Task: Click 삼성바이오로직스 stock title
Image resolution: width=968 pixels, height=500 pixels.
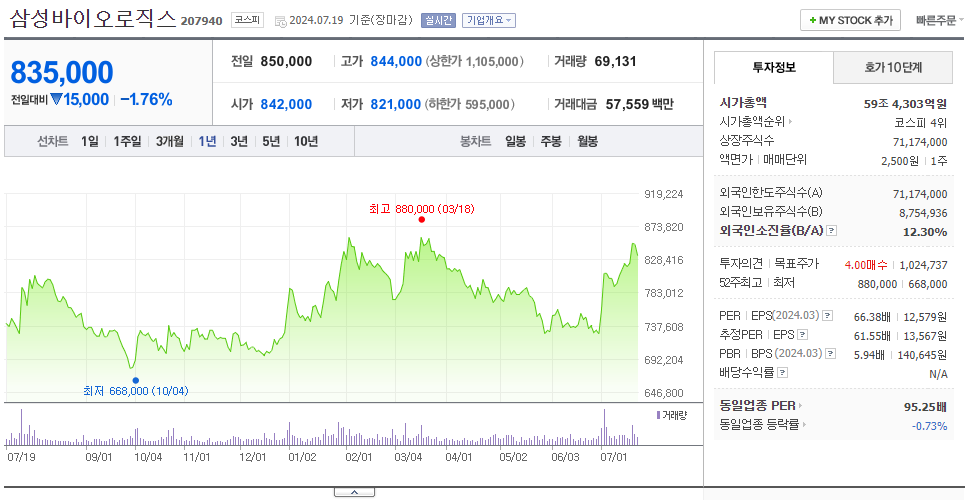Action: (93, 19)
